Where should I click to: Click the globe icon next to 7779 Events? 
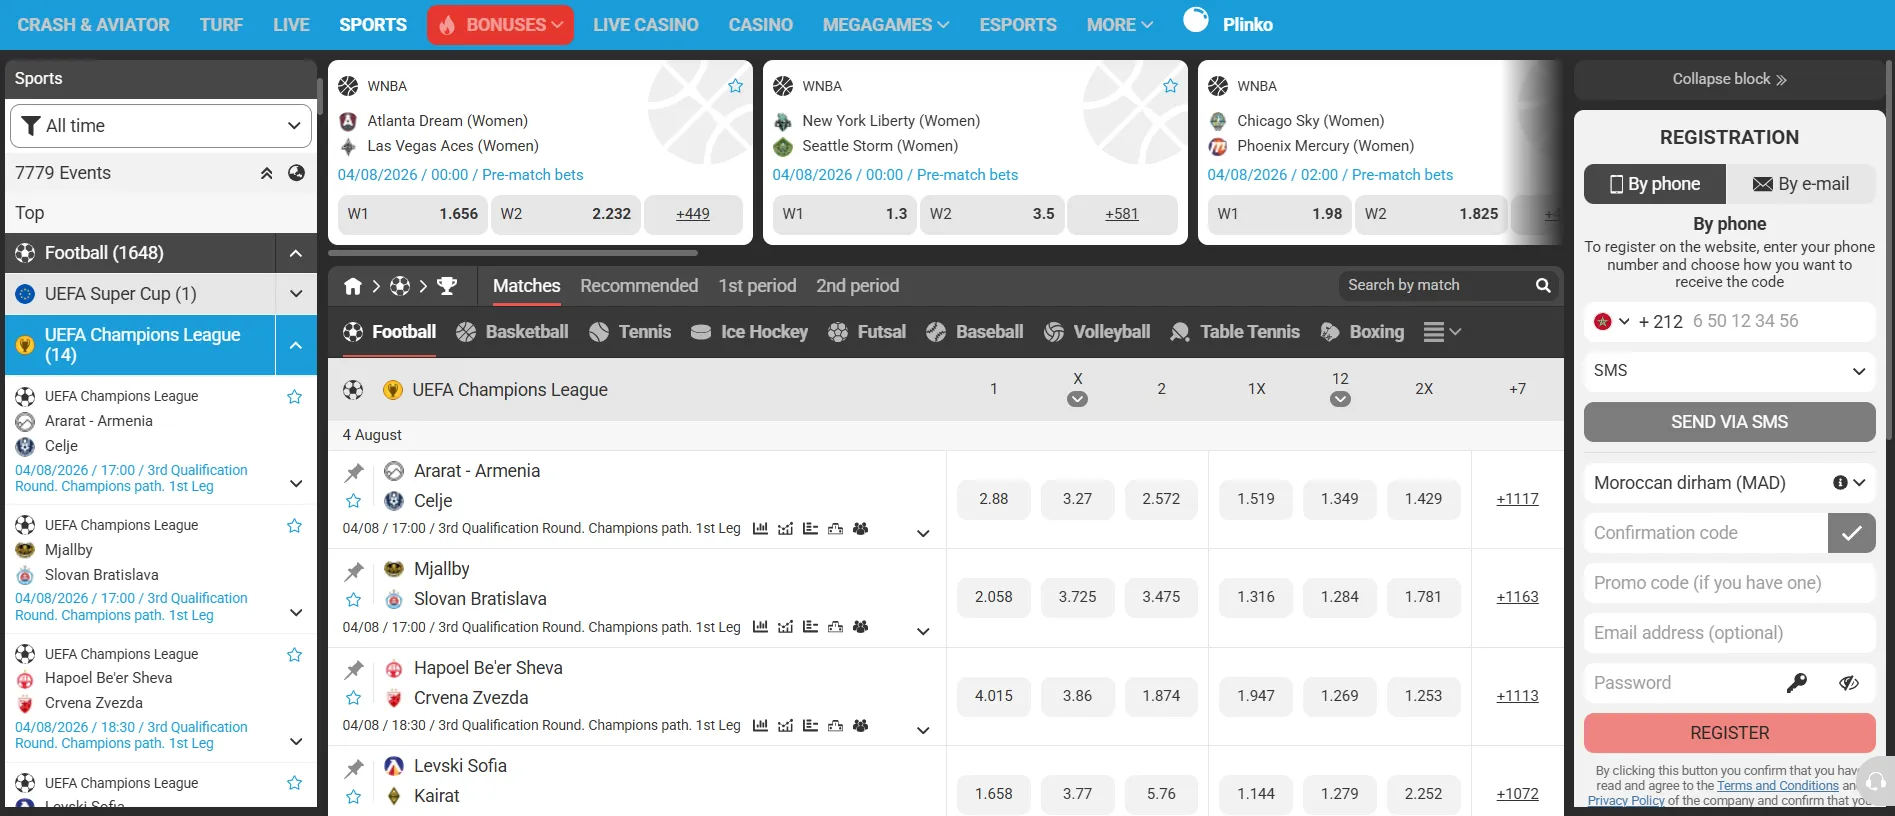(x=296, y=173)
